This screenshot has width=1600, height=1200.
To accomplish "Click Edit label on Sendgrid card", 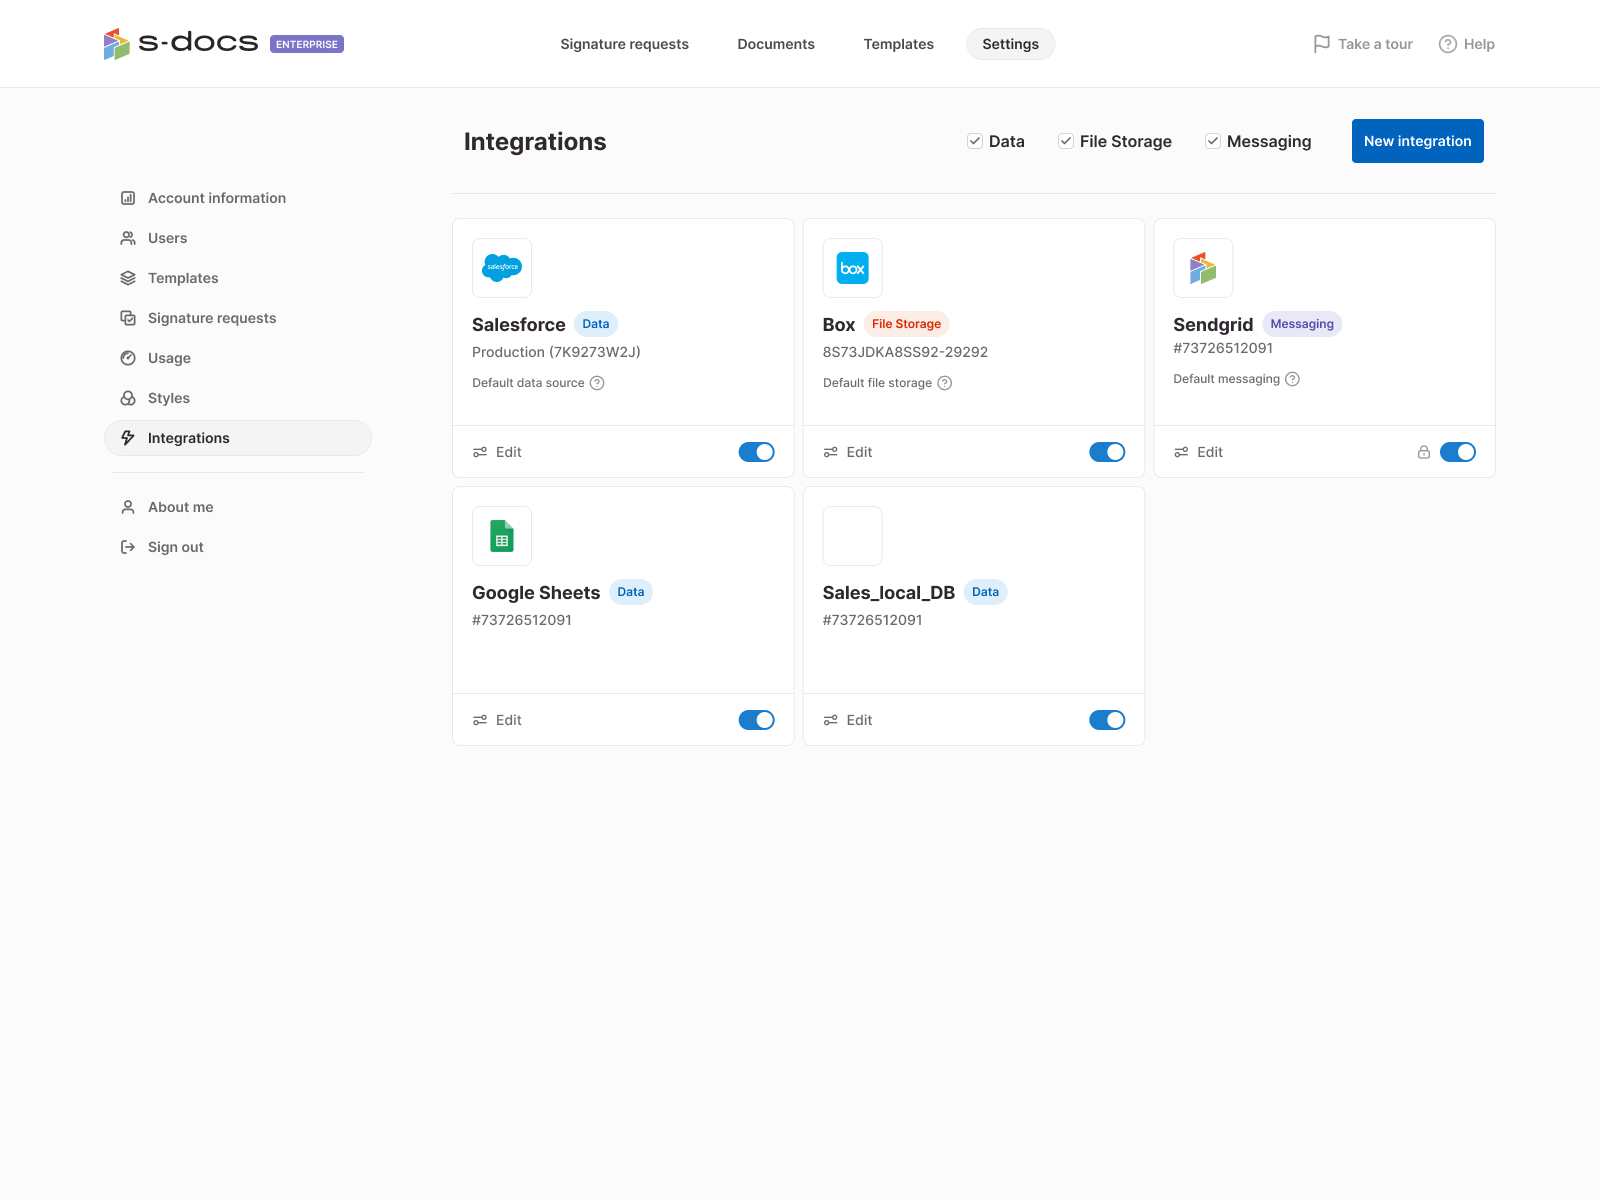I will 1210,452.
